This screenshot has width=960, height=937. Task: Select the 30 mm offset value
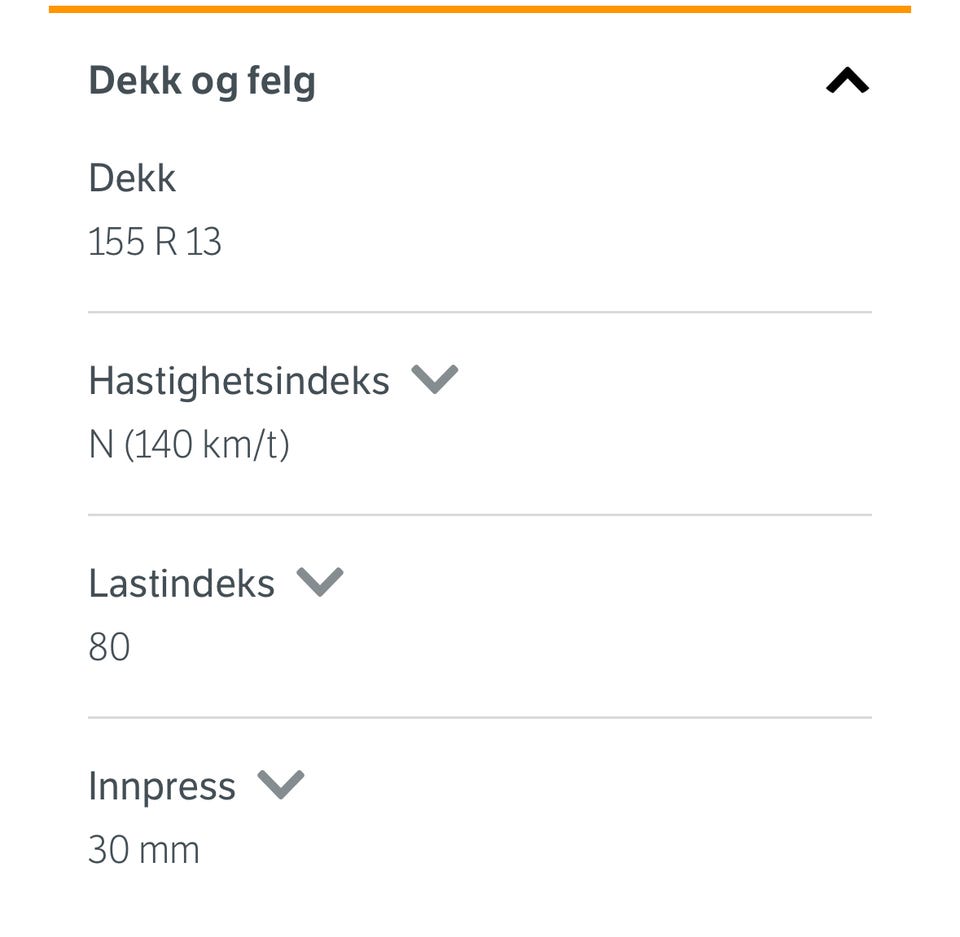(x=144, y=850)
